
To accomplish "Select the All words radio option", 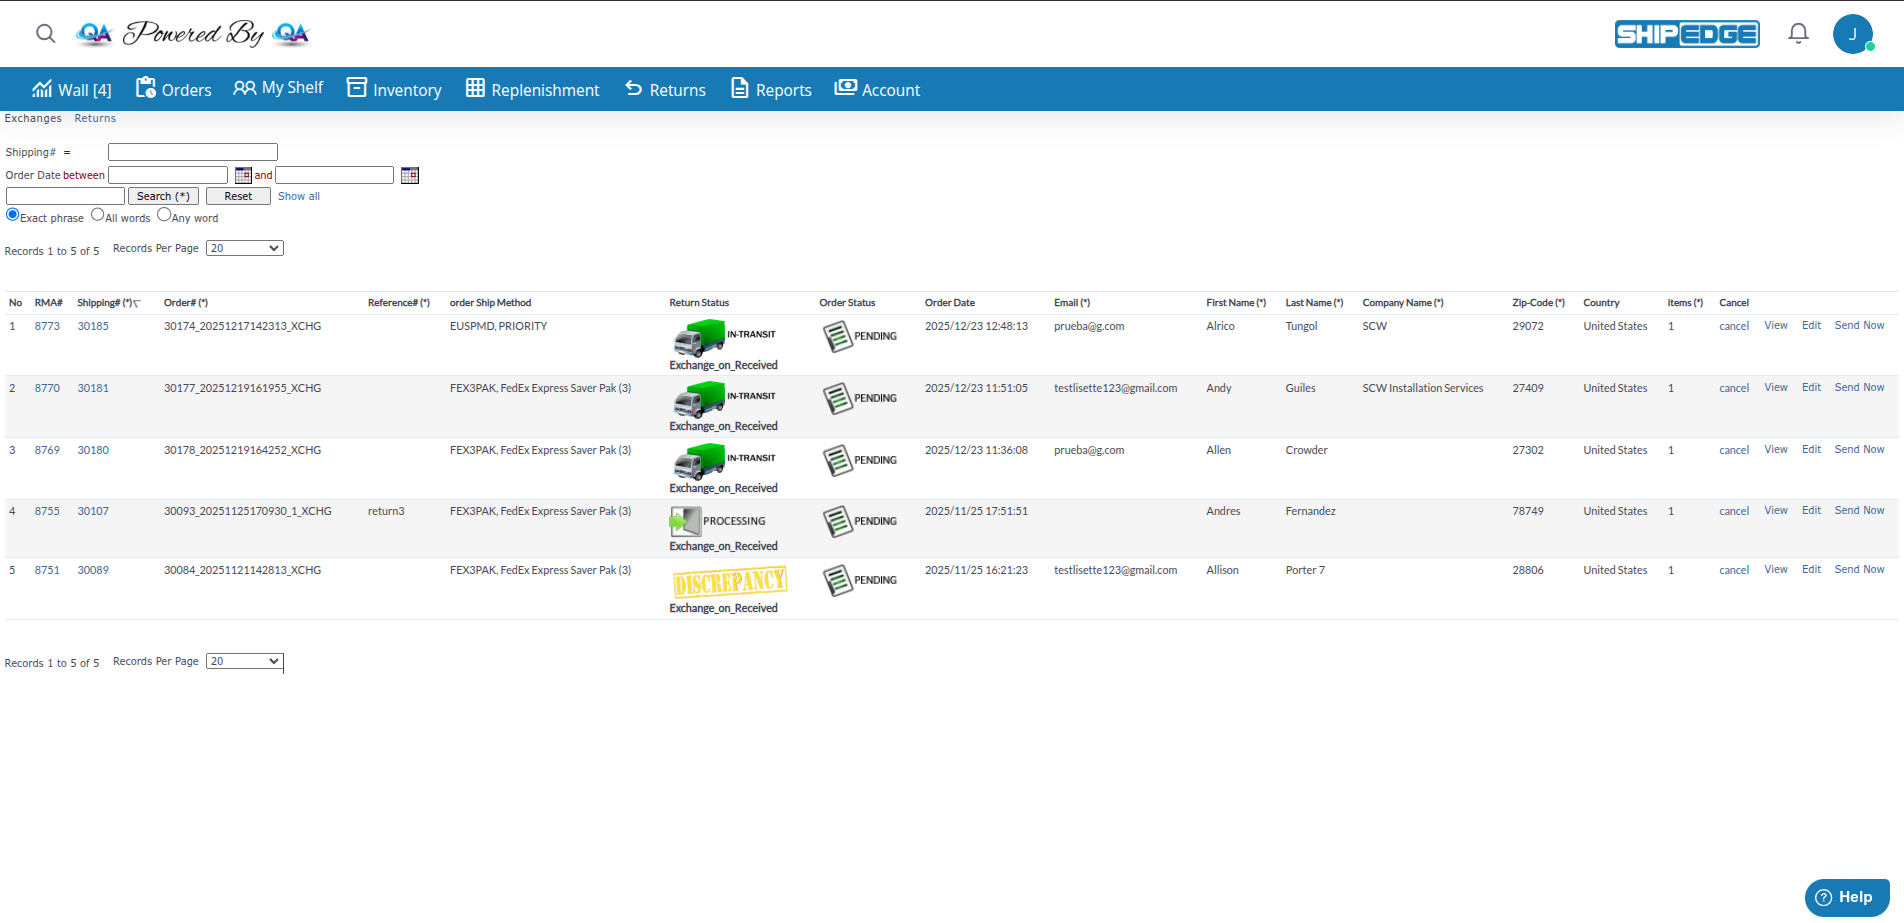I will pyautogui.click(x=98, y=215).
